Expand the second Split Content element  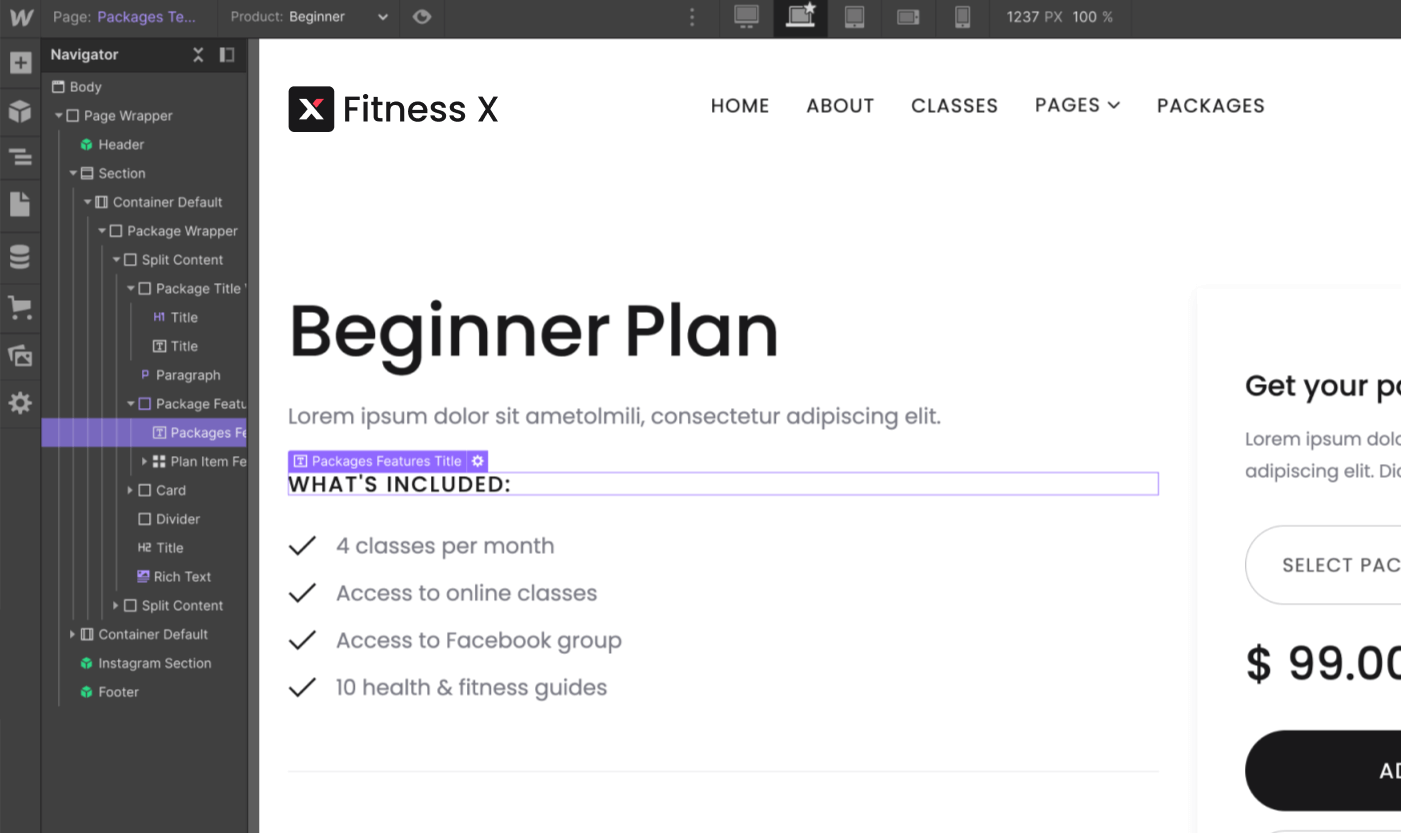pos(117,605)
